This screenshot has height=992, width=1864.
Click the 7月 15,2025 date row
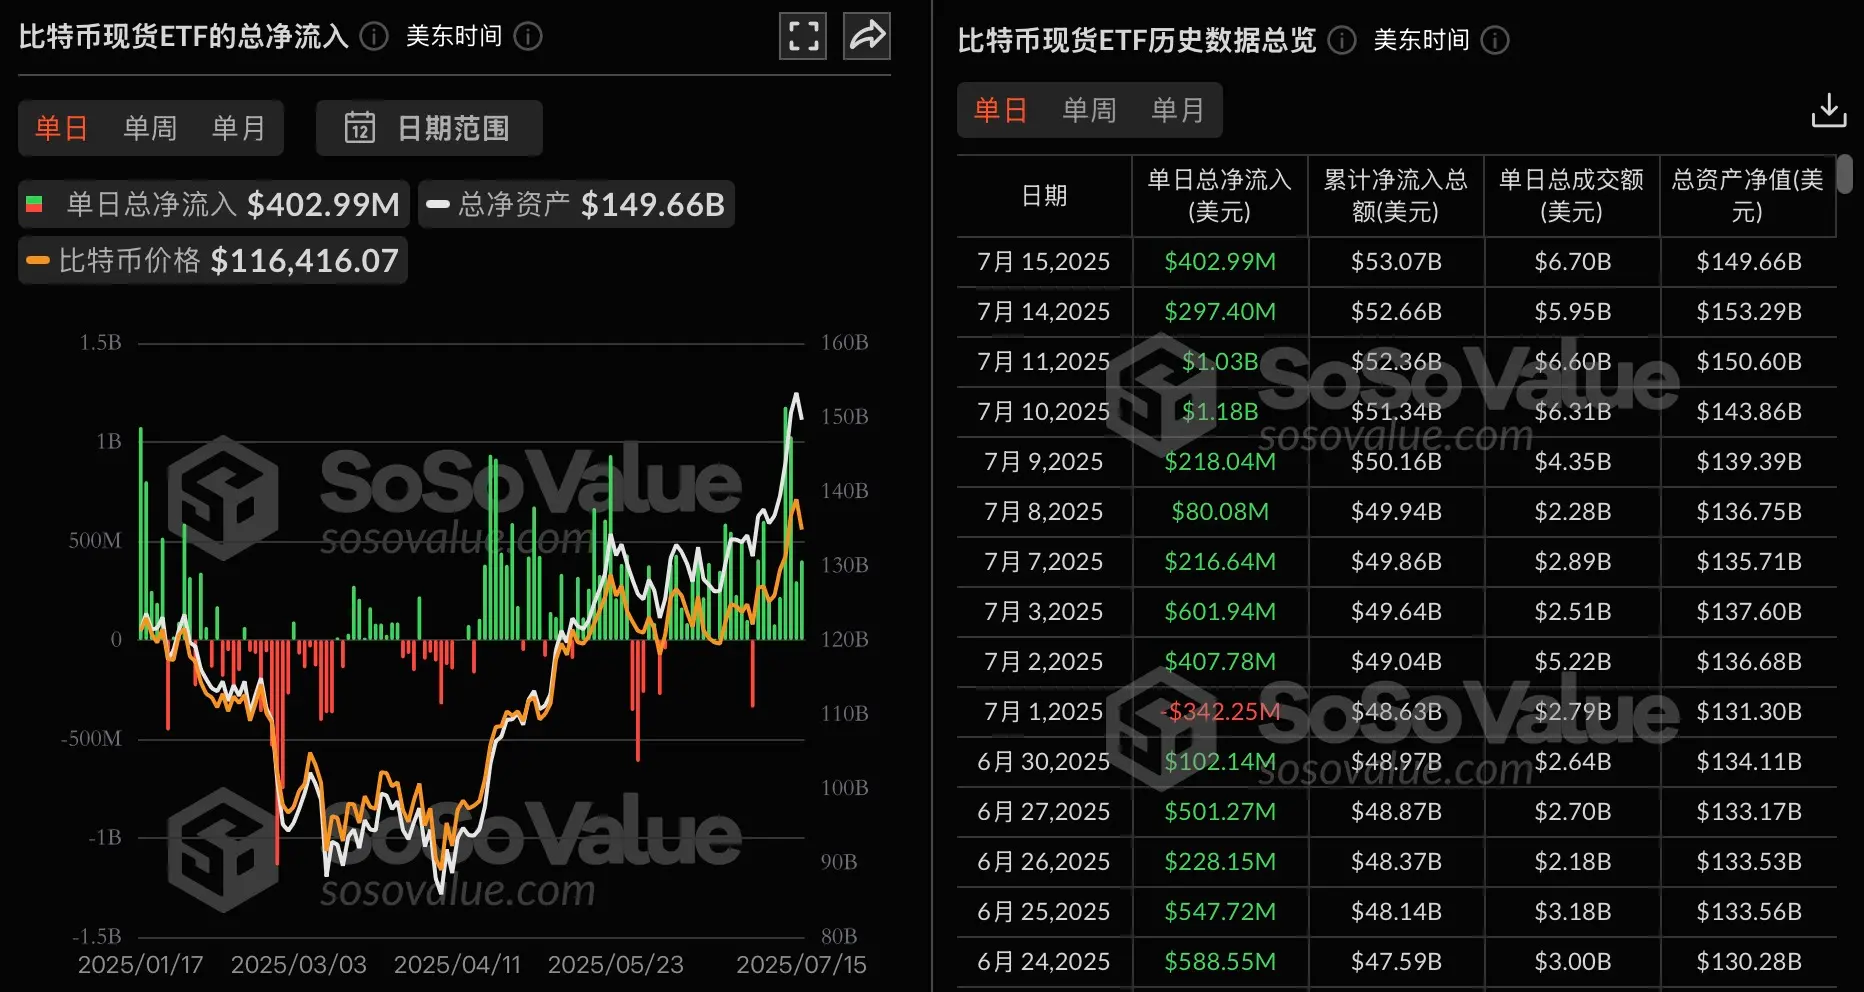pos(1043,262)
